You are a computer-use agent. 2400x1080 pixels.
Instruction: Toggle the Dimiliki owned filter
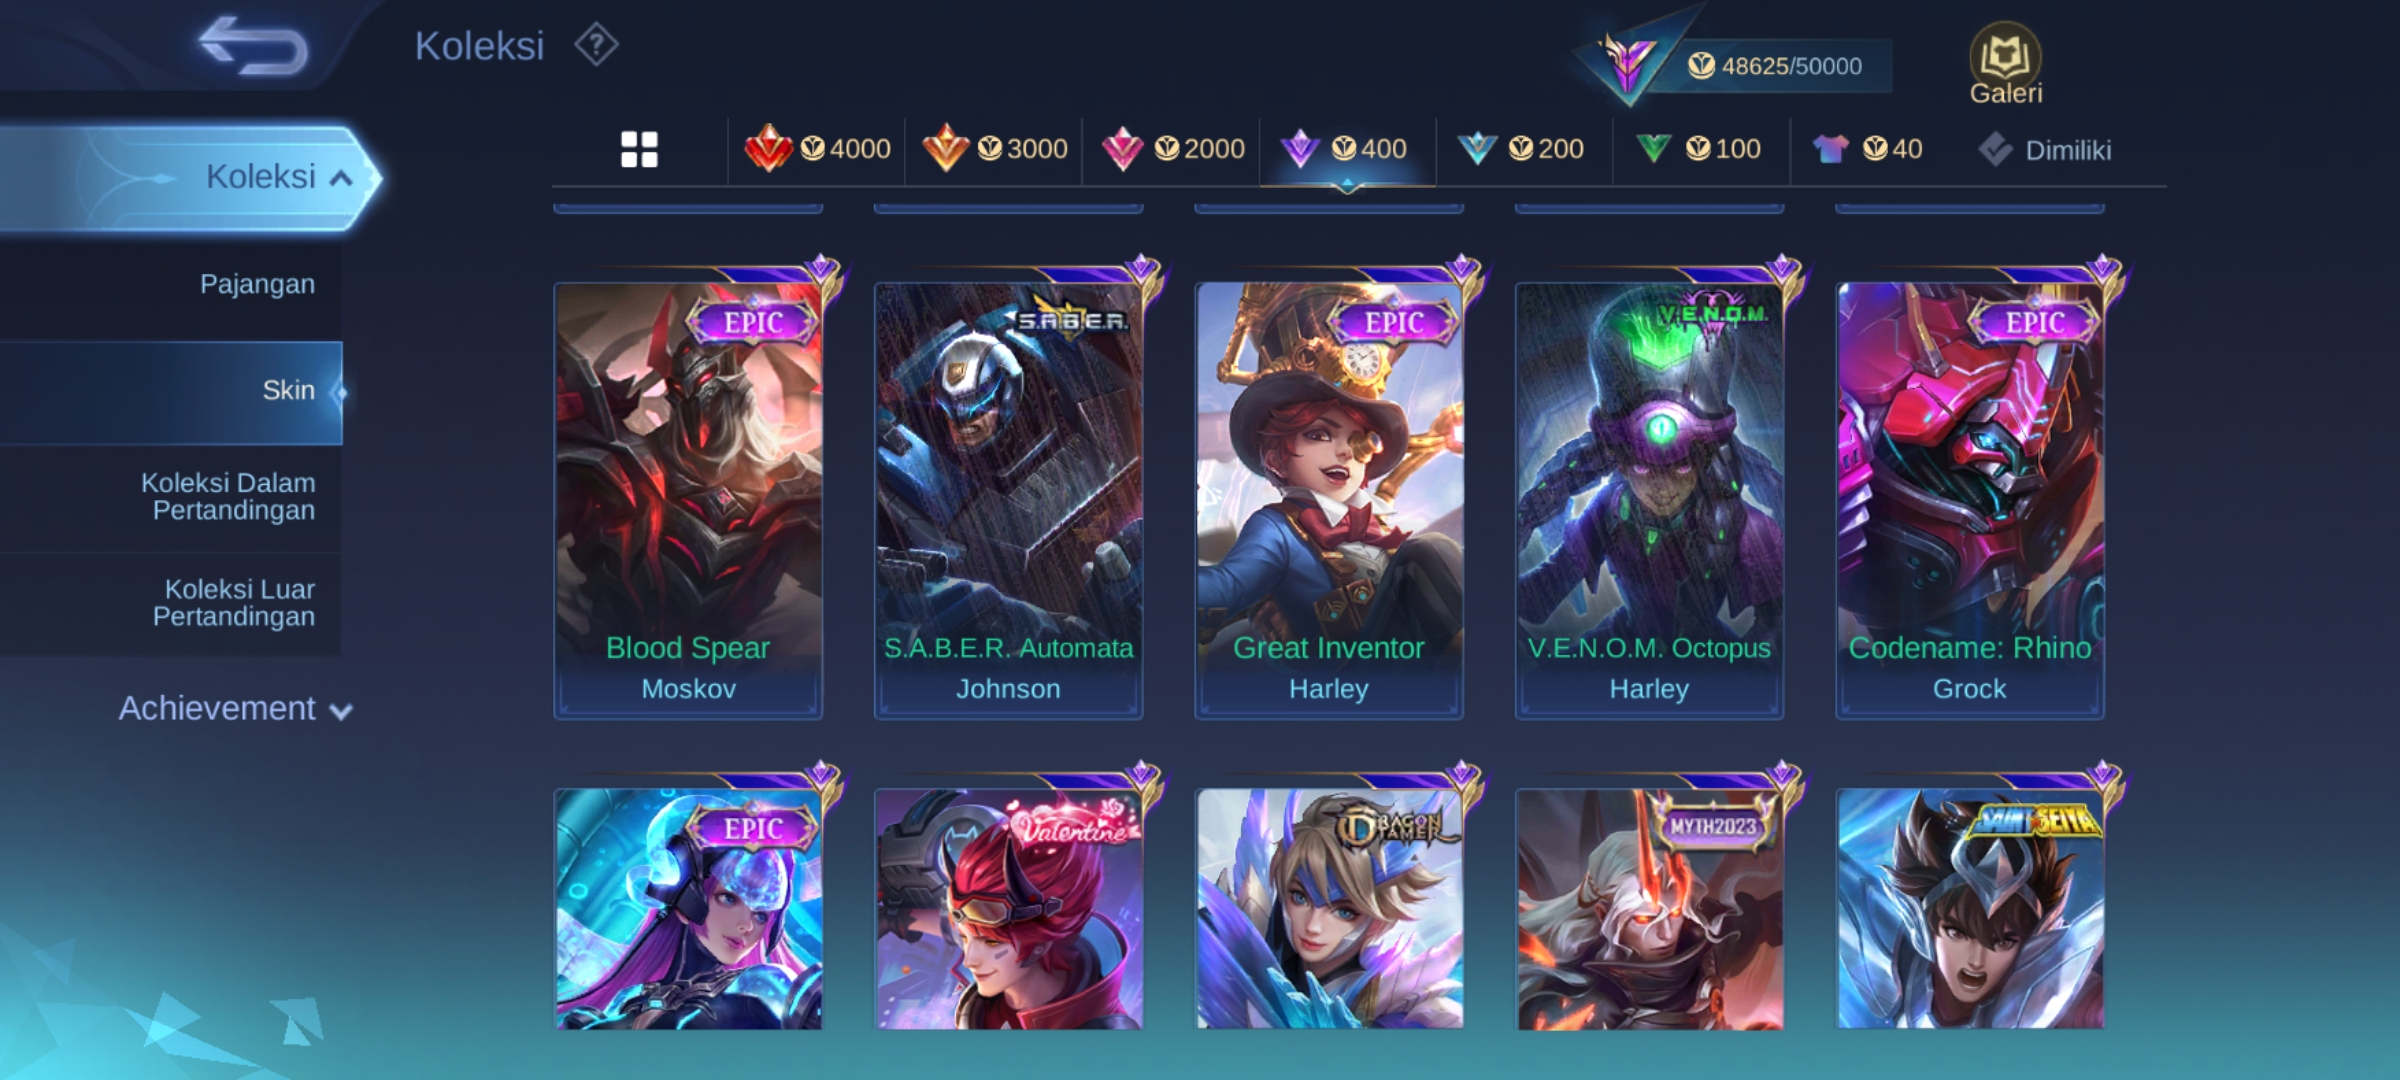pyautogui.click(x=2044, y=150)
